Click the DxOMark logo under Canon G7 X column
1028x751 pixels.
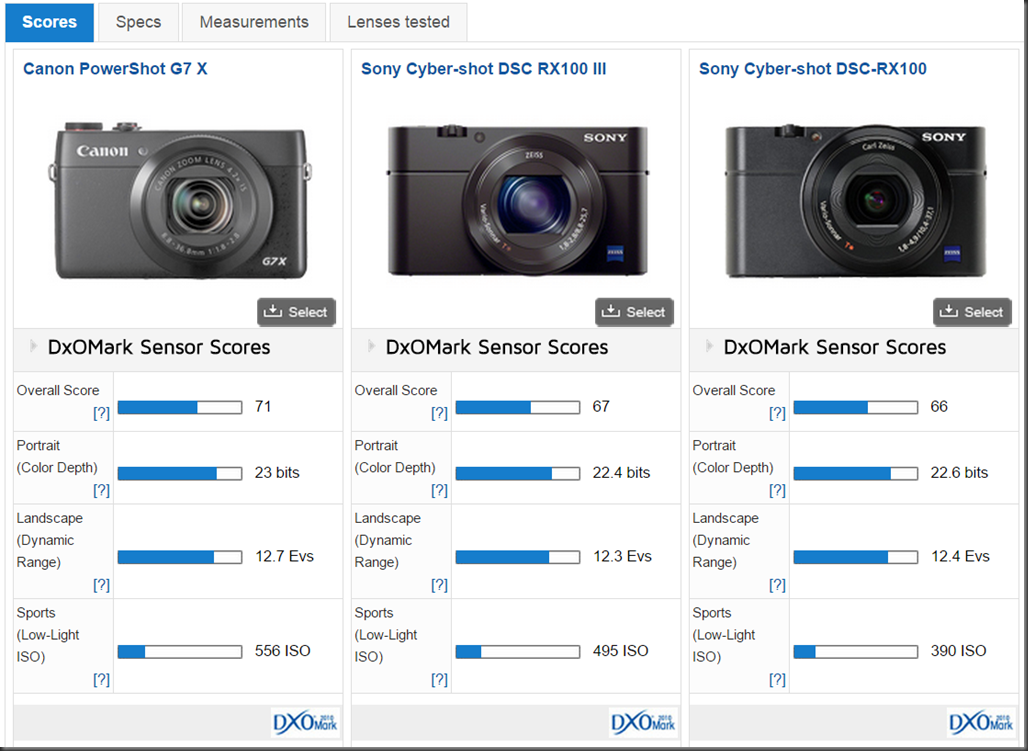coord(305,723)
